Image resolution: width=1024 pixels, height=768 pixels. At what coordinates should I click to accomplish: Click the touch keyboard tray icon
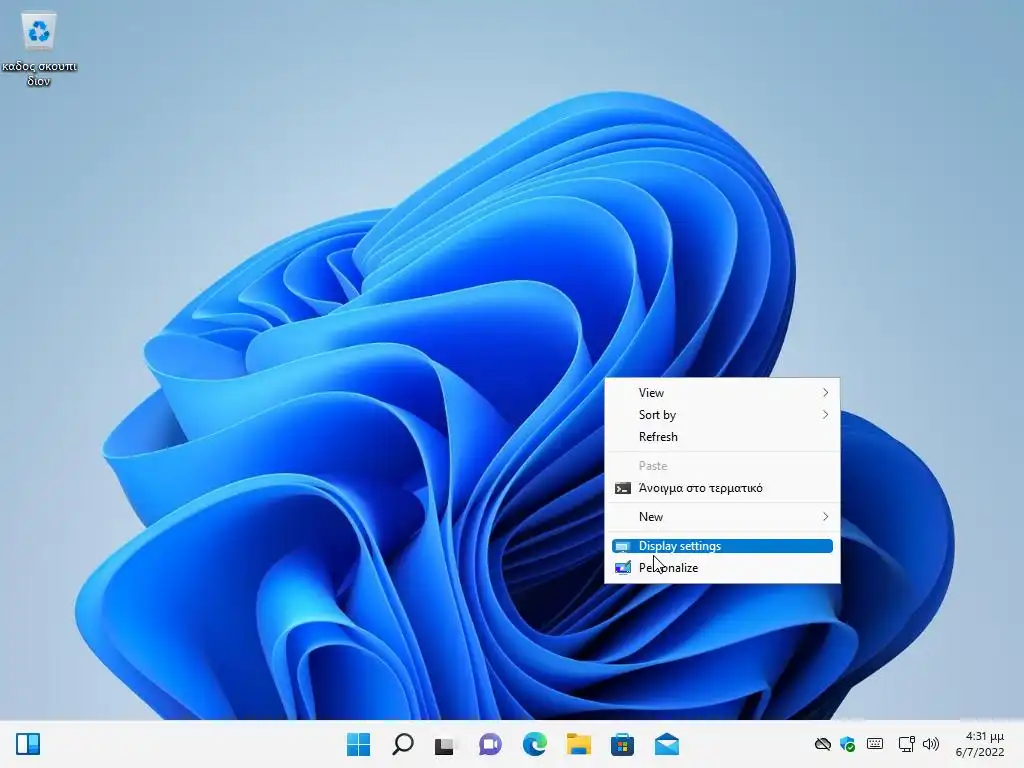pyautogui.click(x=875, y=743)
